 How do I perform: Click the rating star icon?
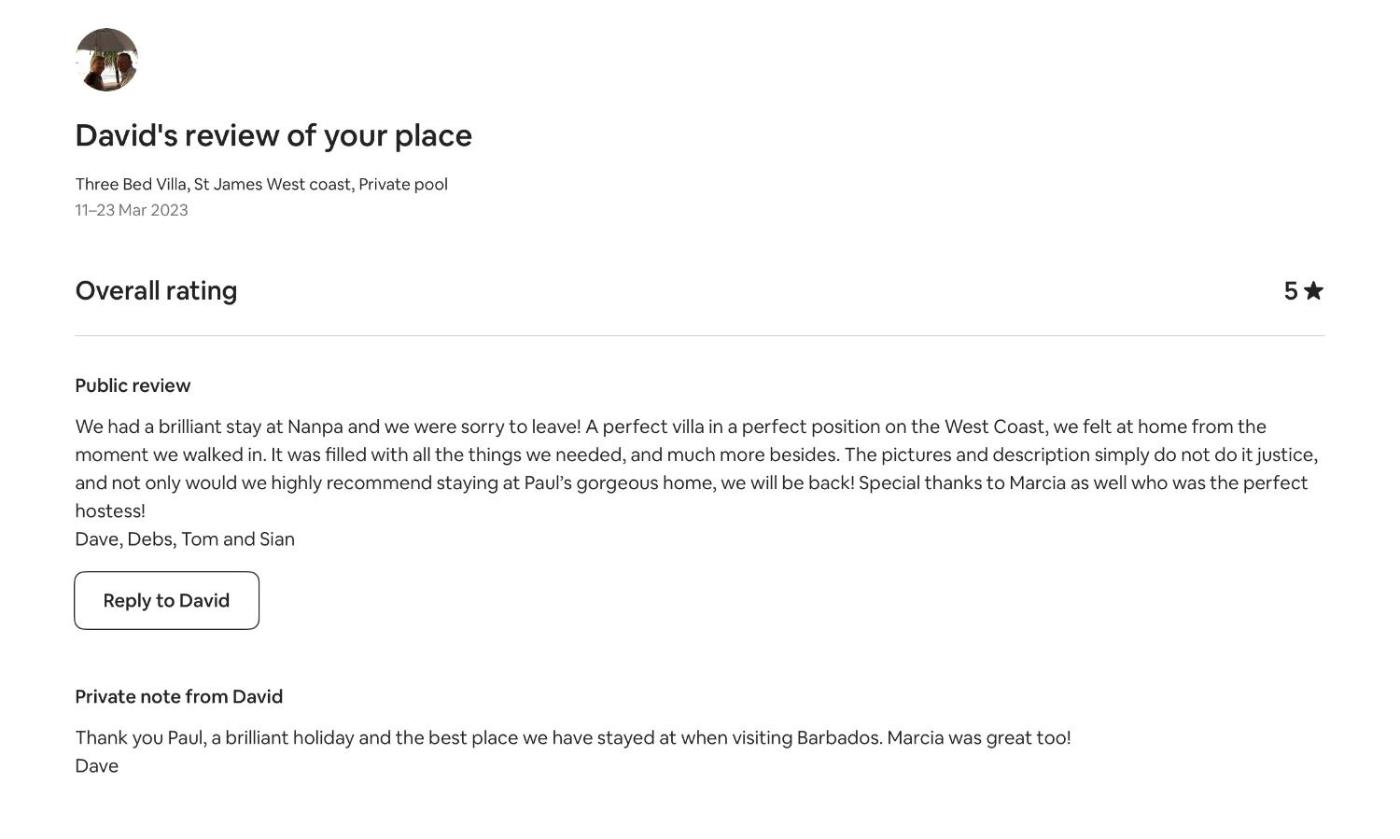[1313, 291]
